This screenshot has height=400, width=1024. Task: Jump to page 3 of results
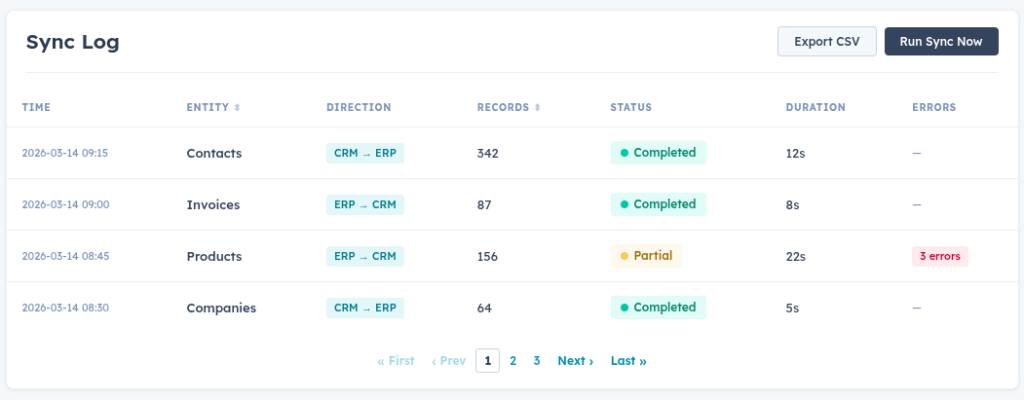537,361
